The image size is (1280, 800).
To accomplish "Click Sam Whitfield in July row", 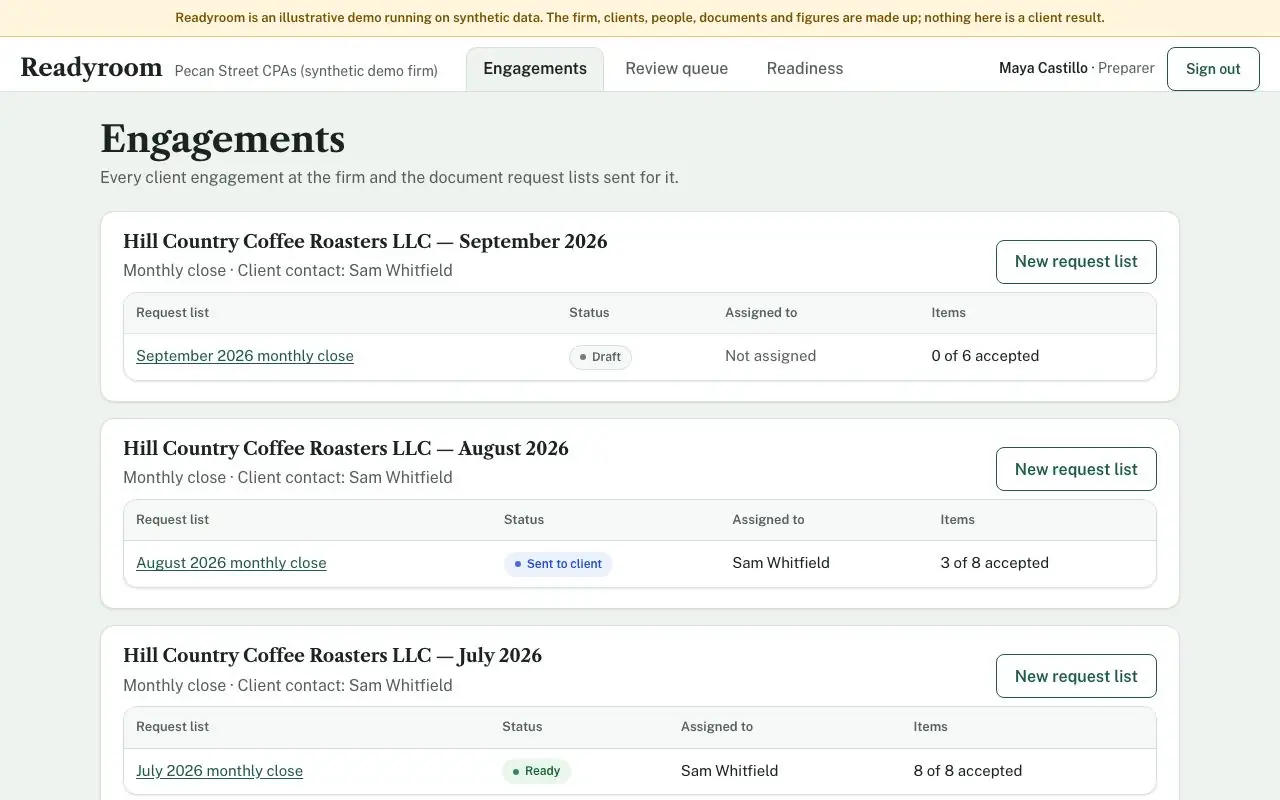I will [x=729, y=771].
